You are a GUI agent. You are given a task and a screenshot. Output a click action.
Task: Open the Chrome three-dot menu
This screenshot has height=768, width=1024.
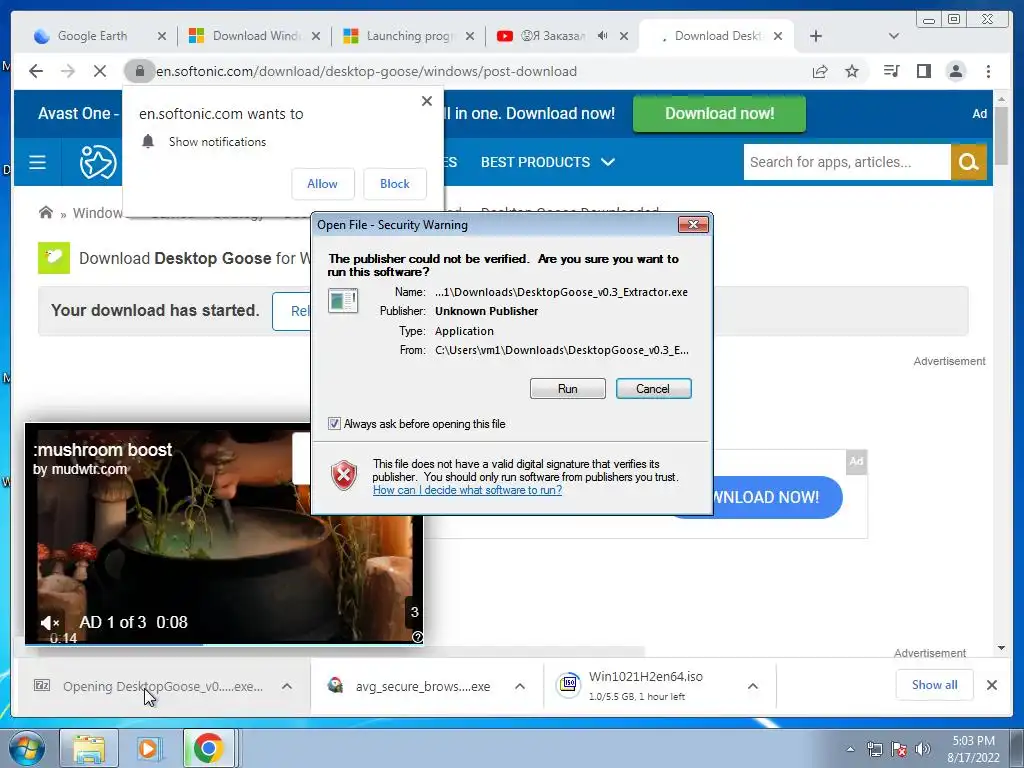pos(988,71)
